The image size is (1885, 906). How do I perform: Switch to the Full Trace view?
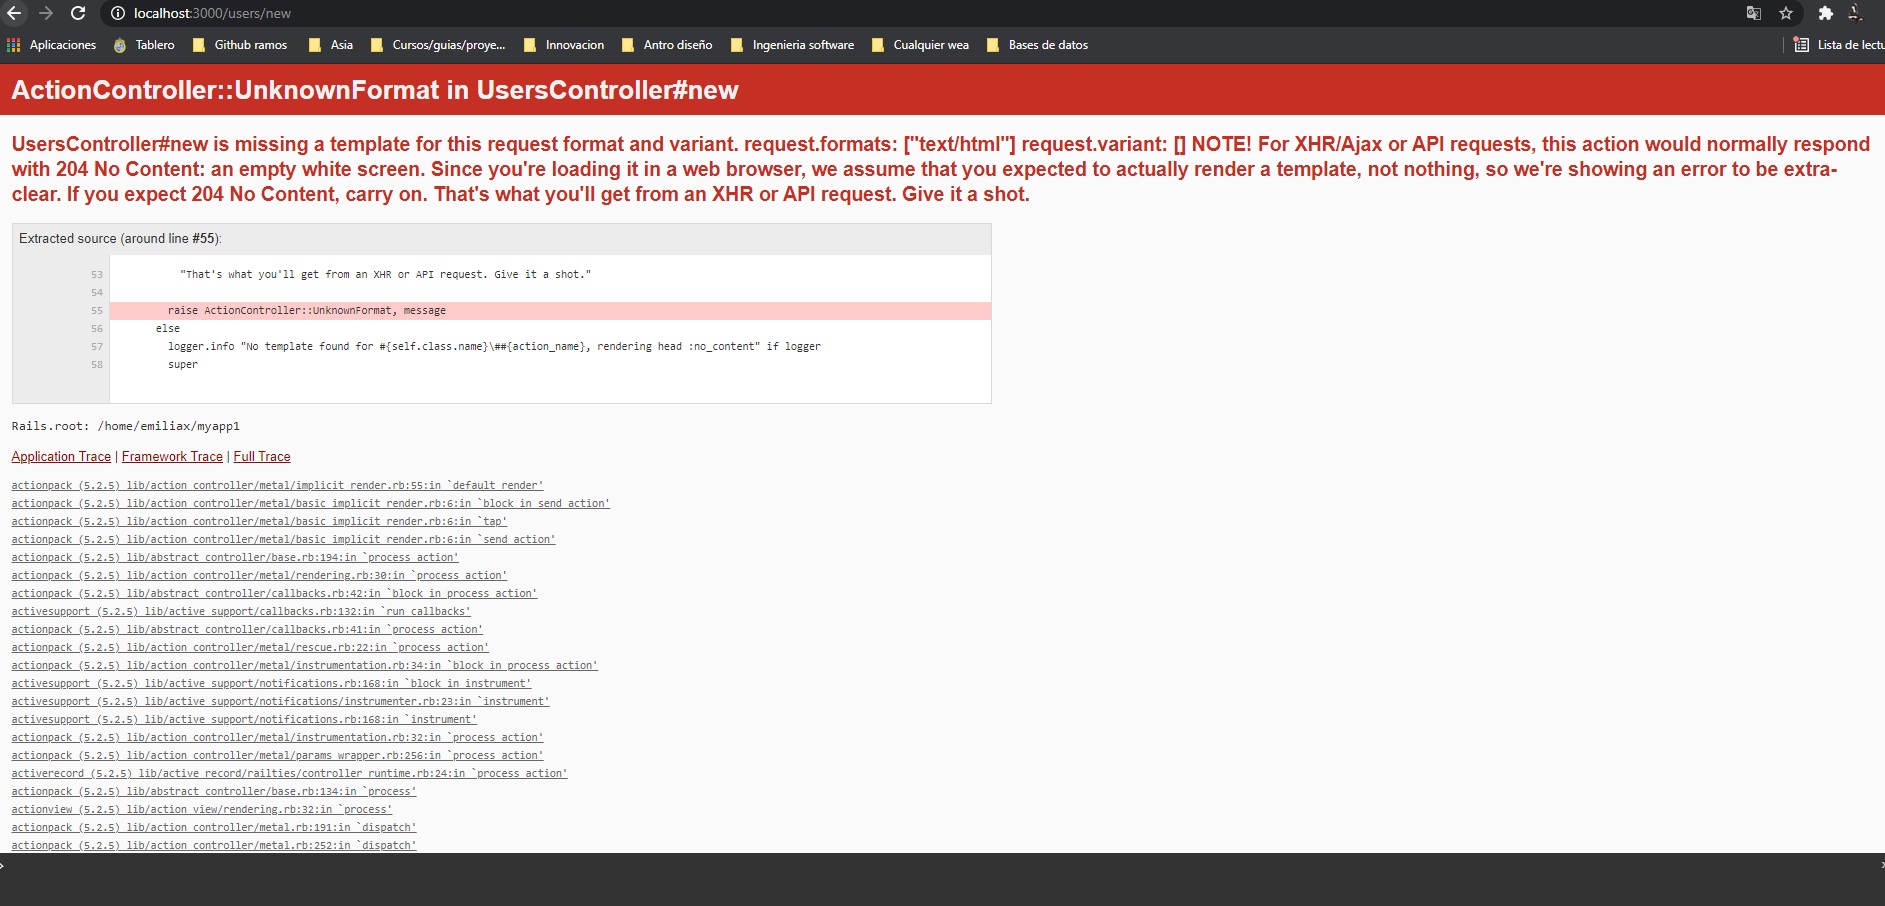261,457
